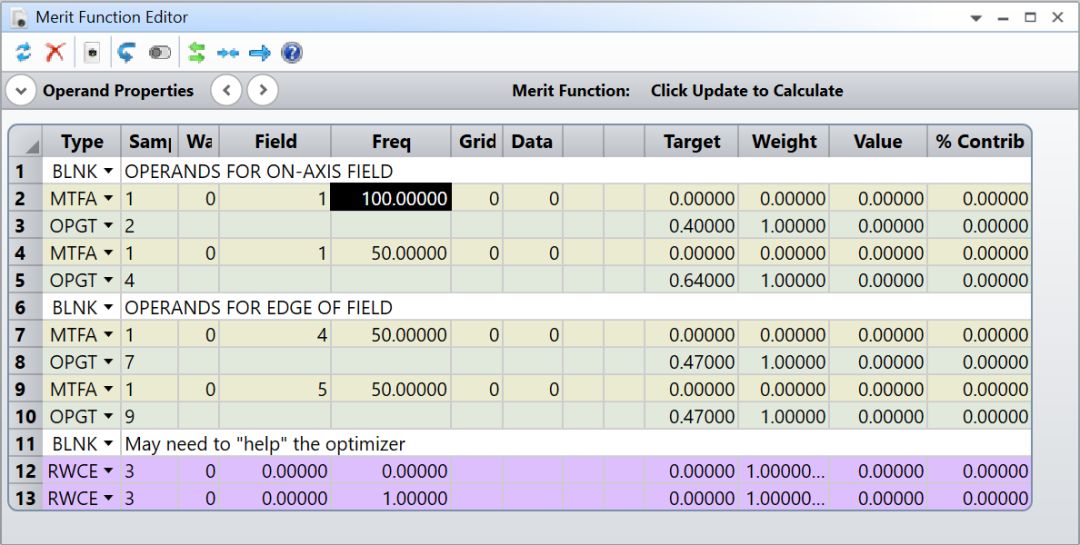
Task: Go to previous operand with left chevron
Action: pyautogui.click(x=227, y=91)
